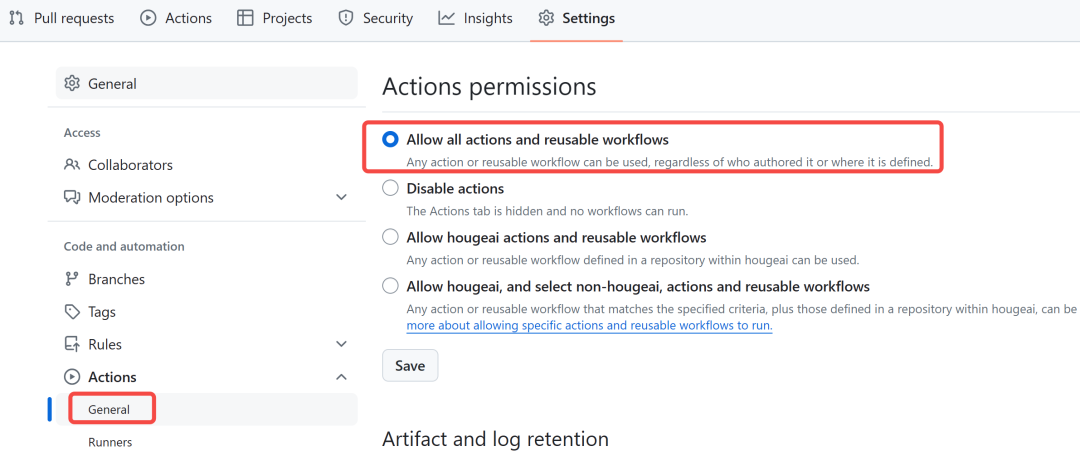1080x451 pixels.
Task: Click the Branches icon in sidebar
Action: 72,279
